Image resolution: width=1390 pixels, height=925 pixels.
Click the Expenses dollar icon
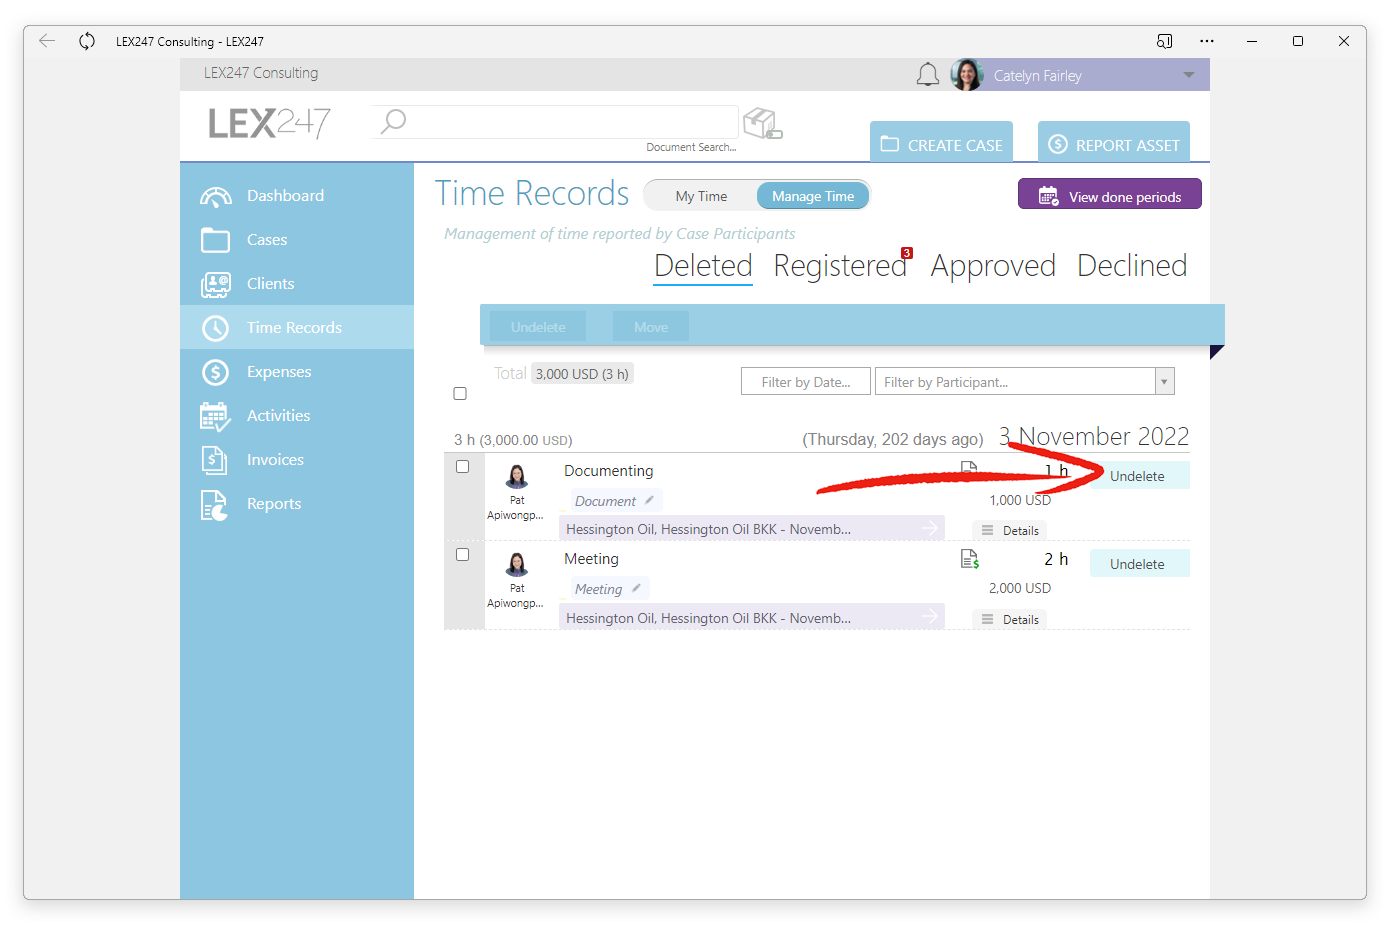tap(215, 372)
